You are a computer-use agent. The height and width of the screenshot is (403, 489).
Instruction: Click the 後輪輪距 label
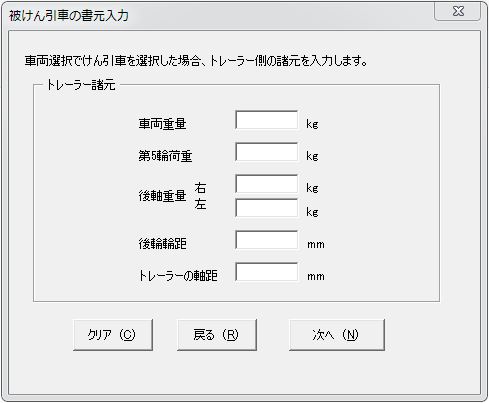(162, 244)
